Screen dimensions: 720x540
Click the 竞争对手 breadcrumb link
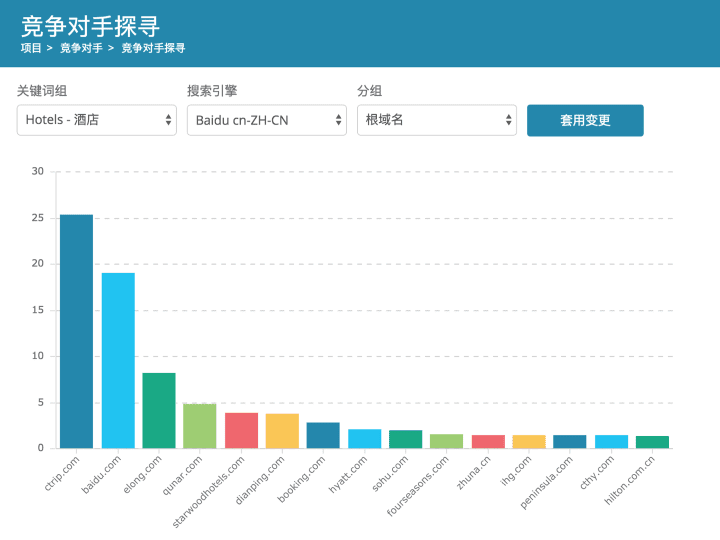[x=81, y=48]
